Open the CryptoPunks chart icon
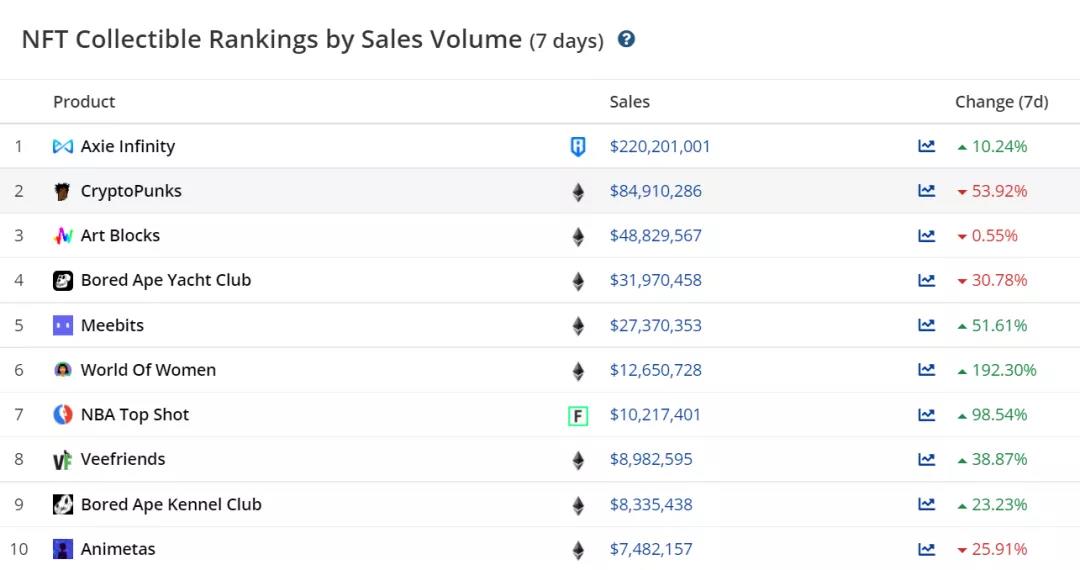1080x570 pixels. (926, 191)
